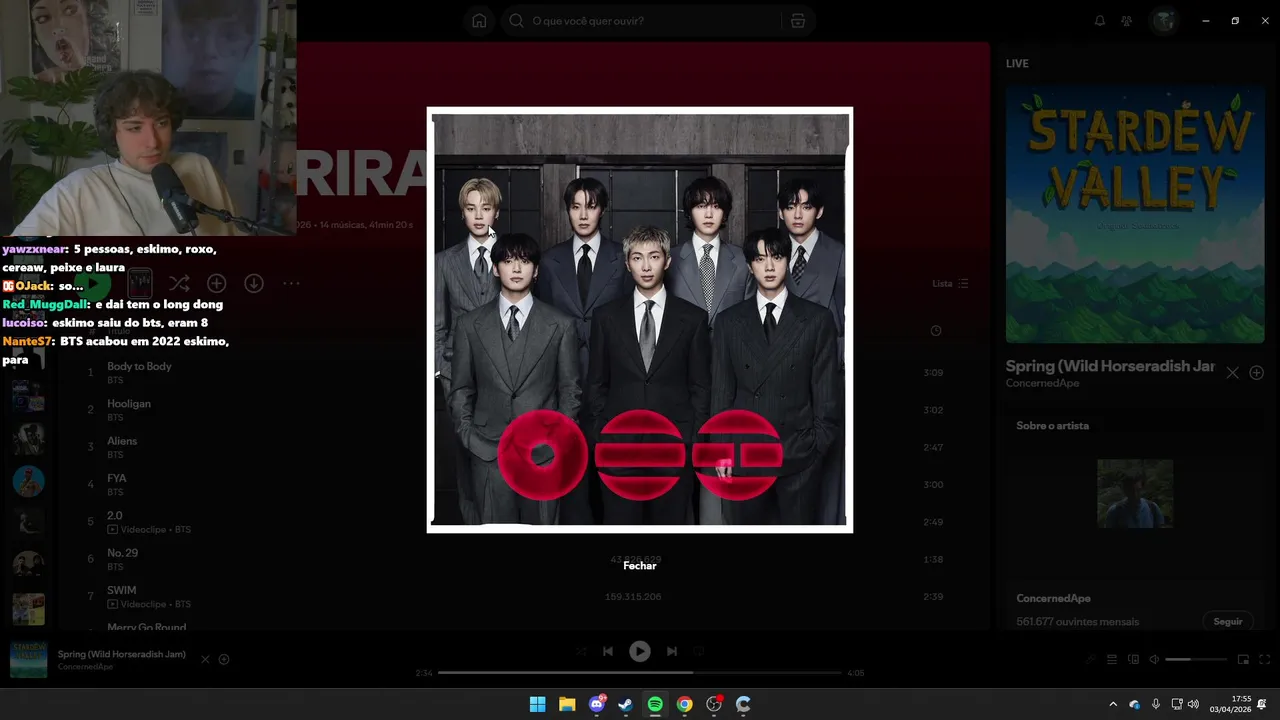Image resolution: width=1280 pixels, height=720 pixels.
Task: Open the album's more options ellipsis
Action: [x=291, y=284]
